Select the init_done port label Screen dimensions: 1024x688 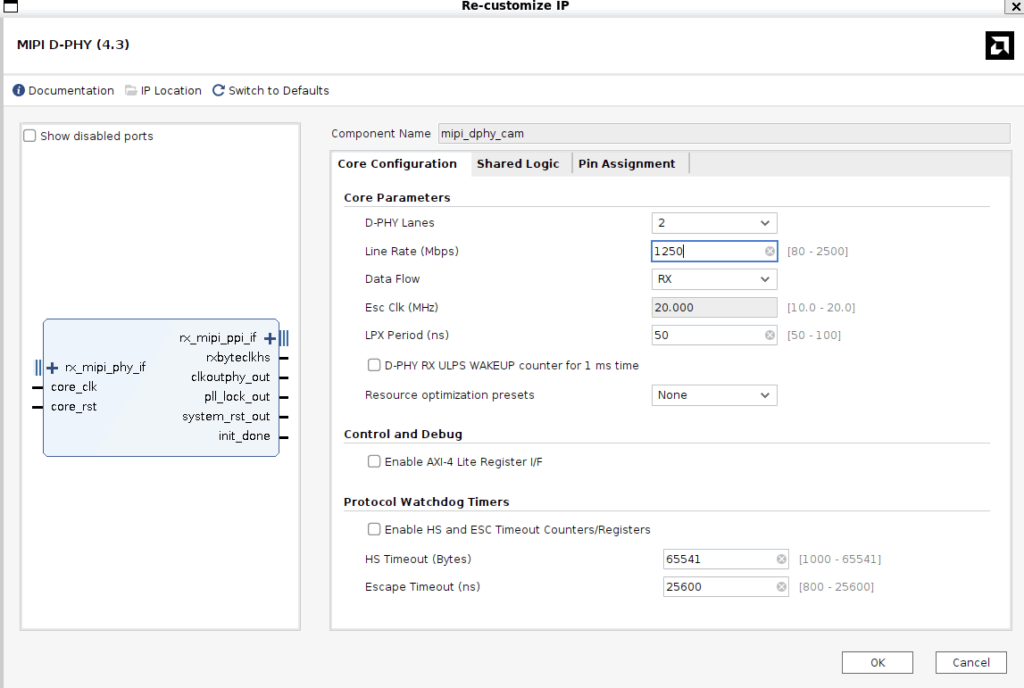[244, 436]
